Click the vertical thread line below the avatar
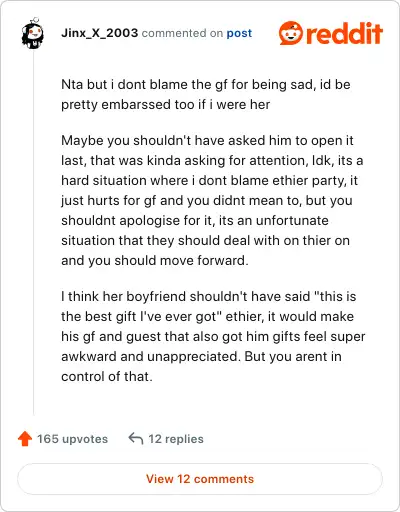This screenshot has height=512, width=400. [x=33, y=232]
